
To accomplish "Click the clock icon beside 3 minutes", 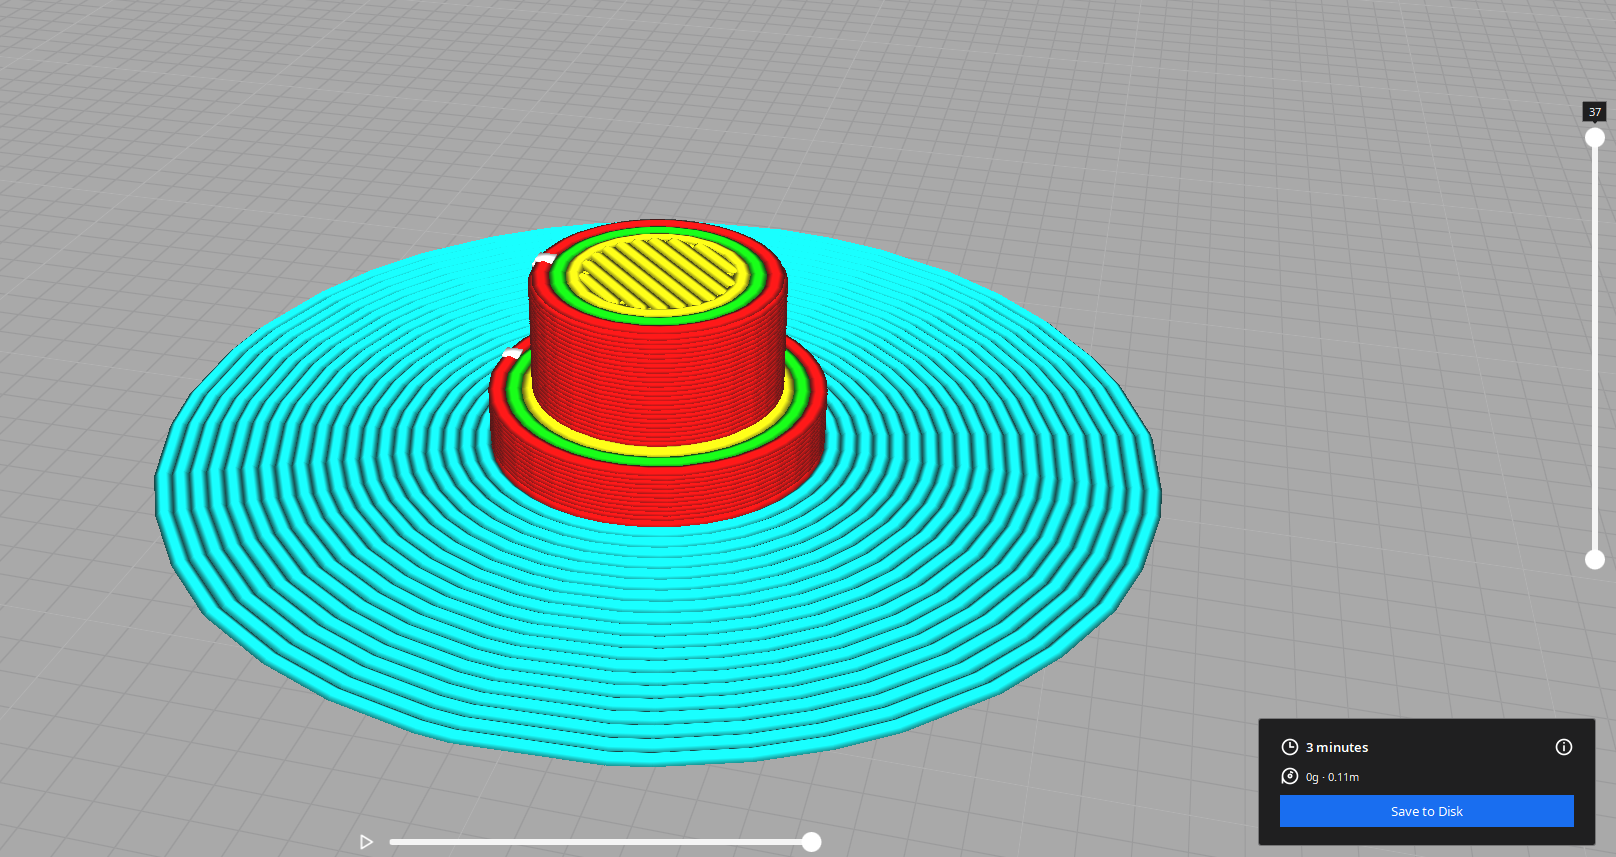I will tap(1290, 747).
